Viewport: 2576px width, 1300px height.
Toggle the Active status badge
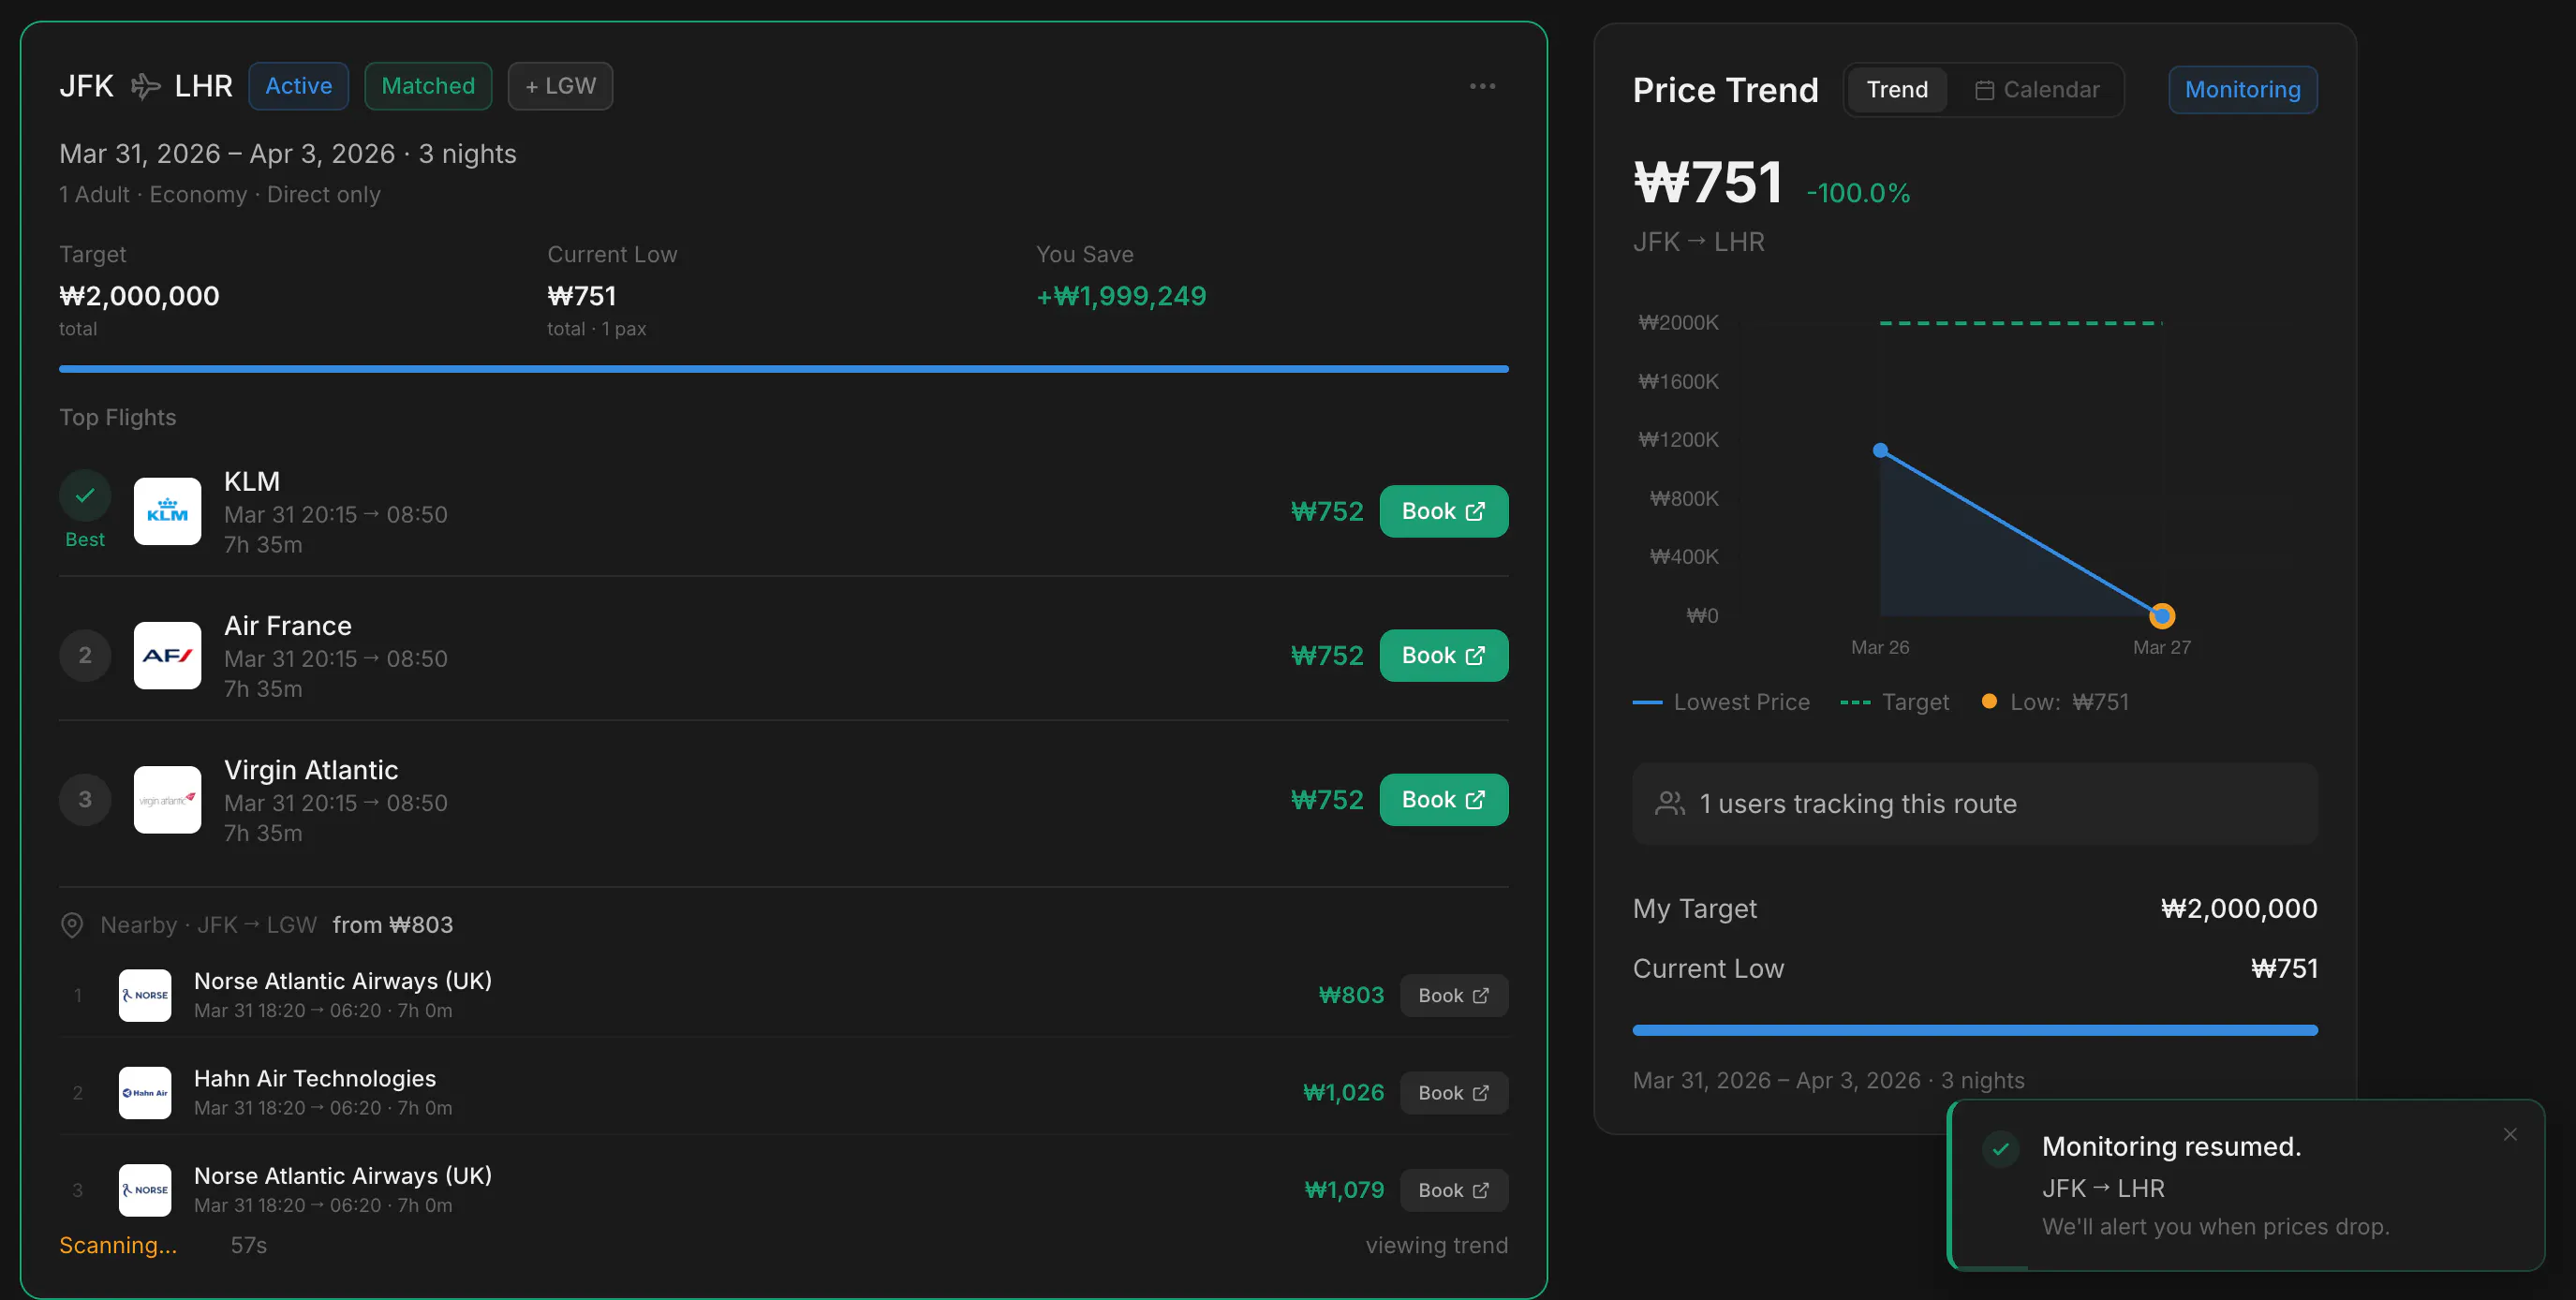pyautogui.click(x=298, y=86)
